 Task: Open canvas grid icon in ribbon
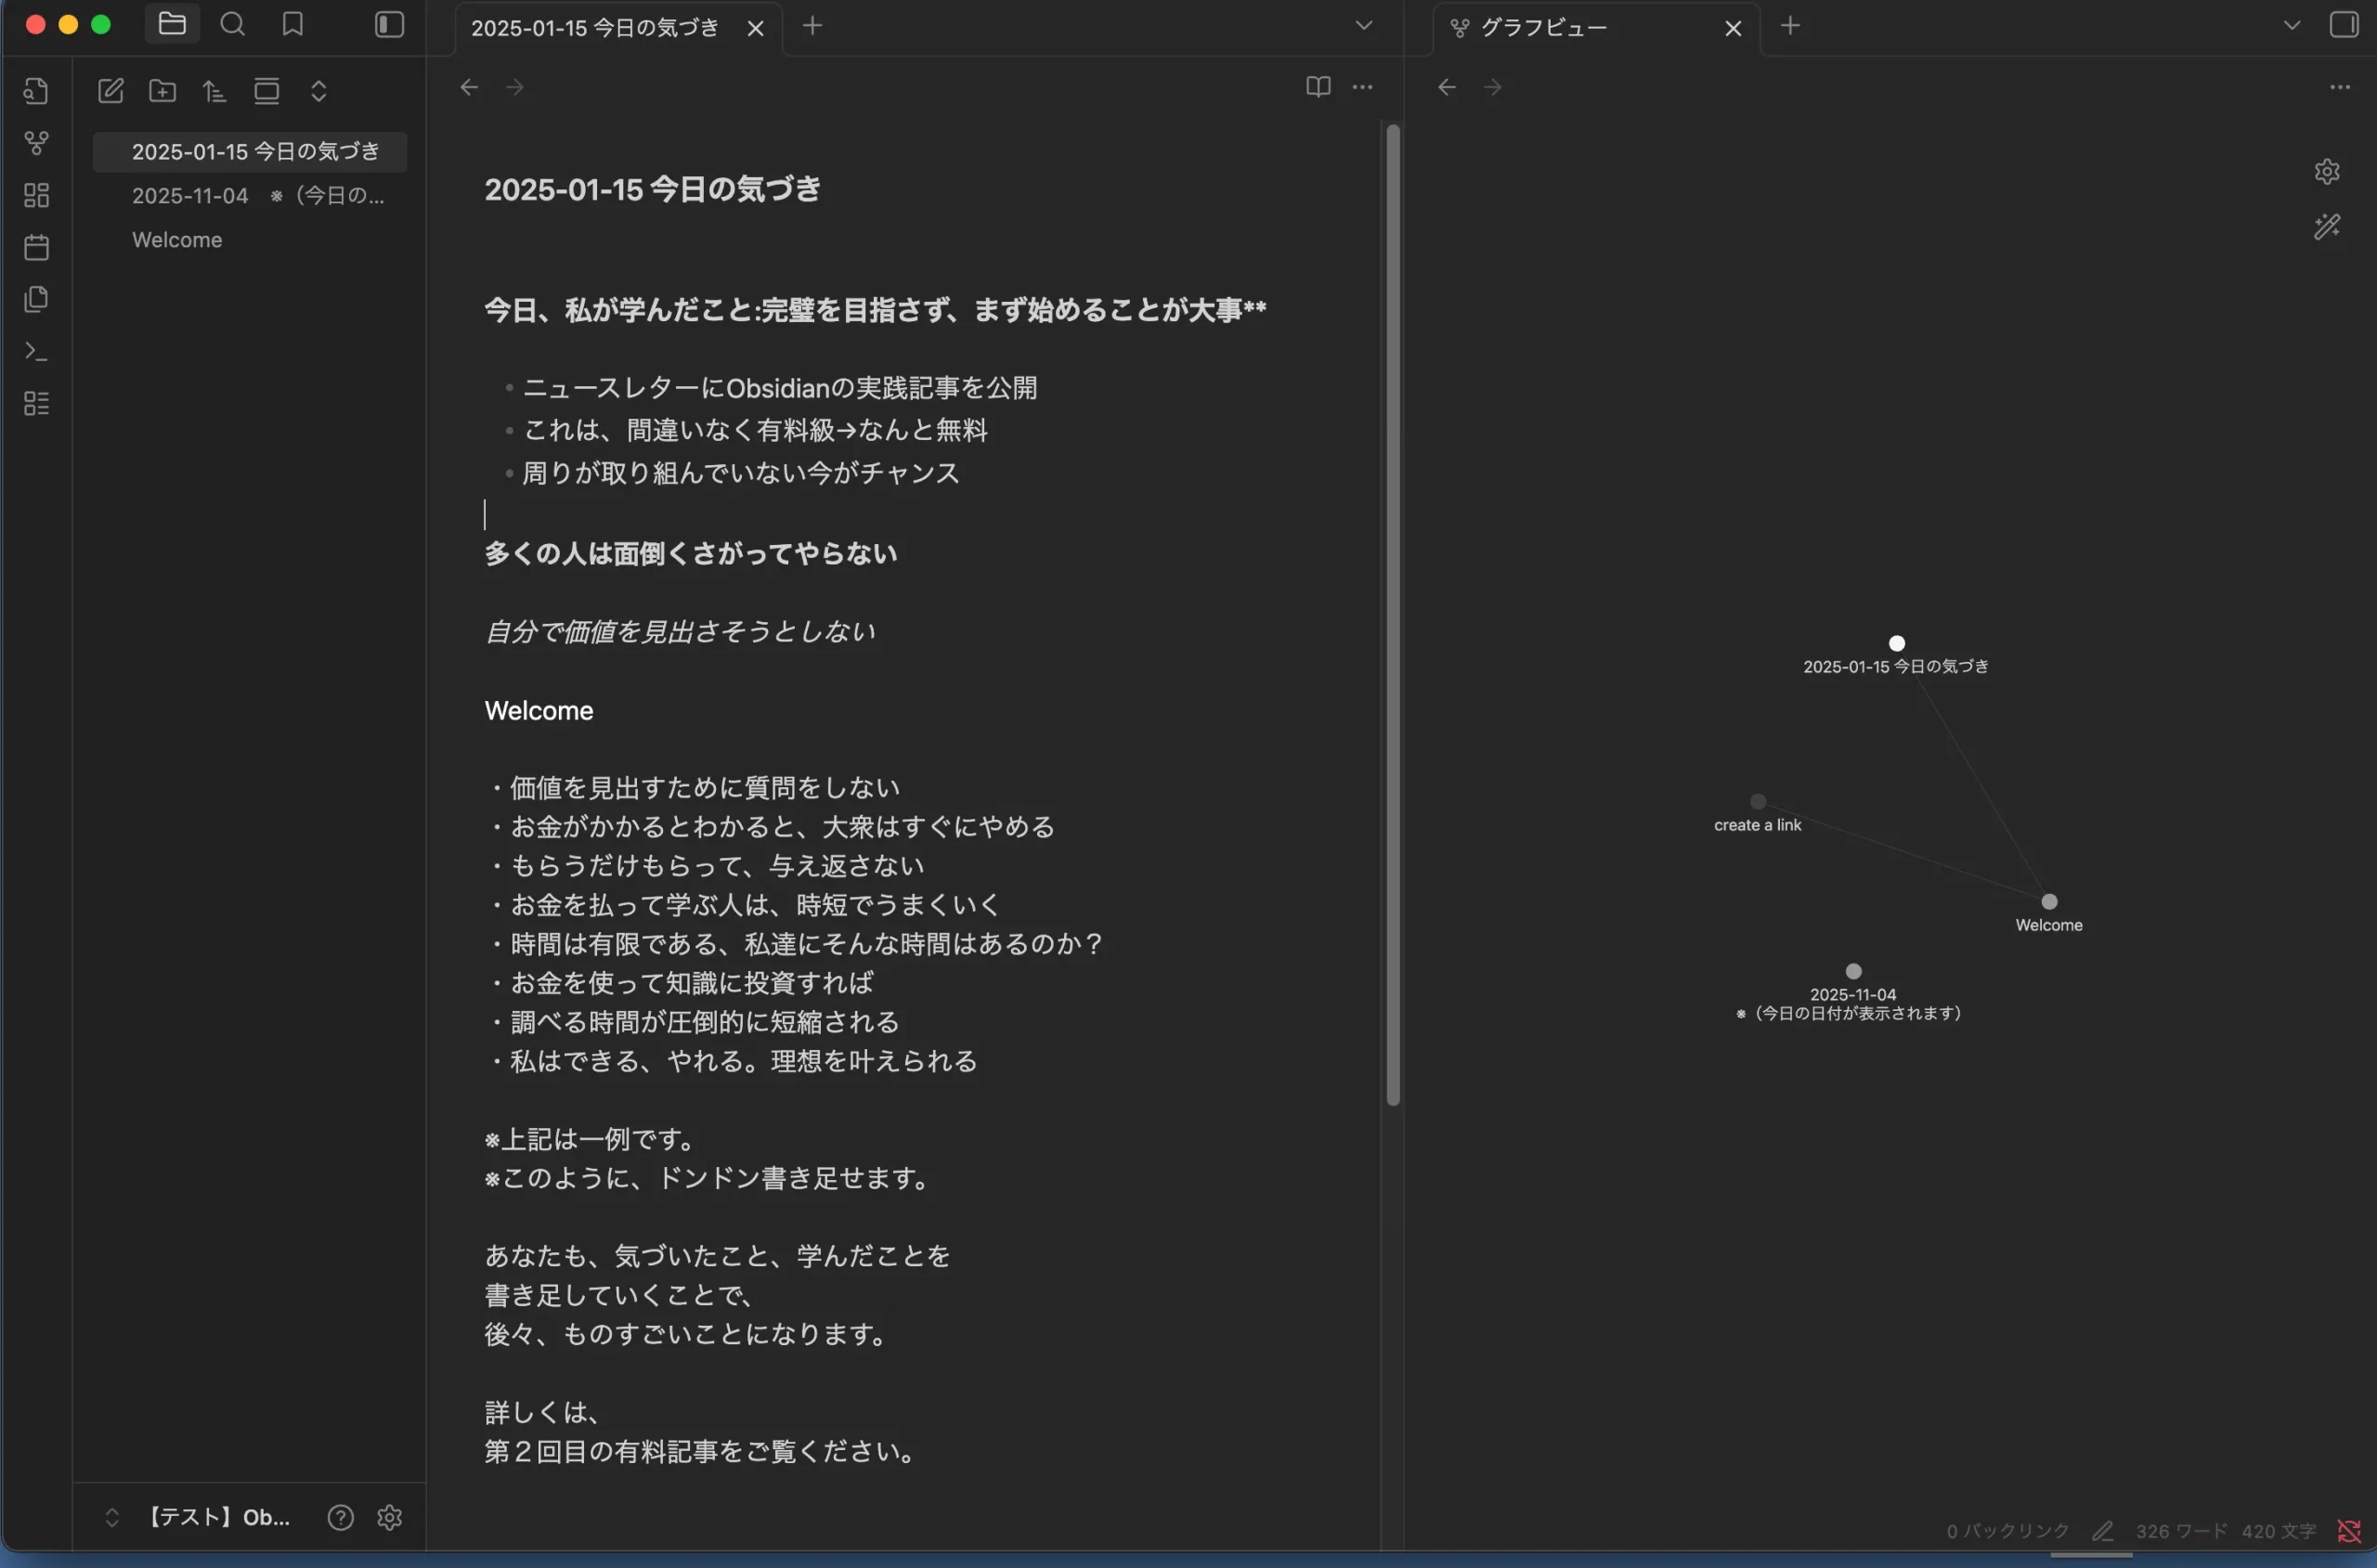(36, 195)
